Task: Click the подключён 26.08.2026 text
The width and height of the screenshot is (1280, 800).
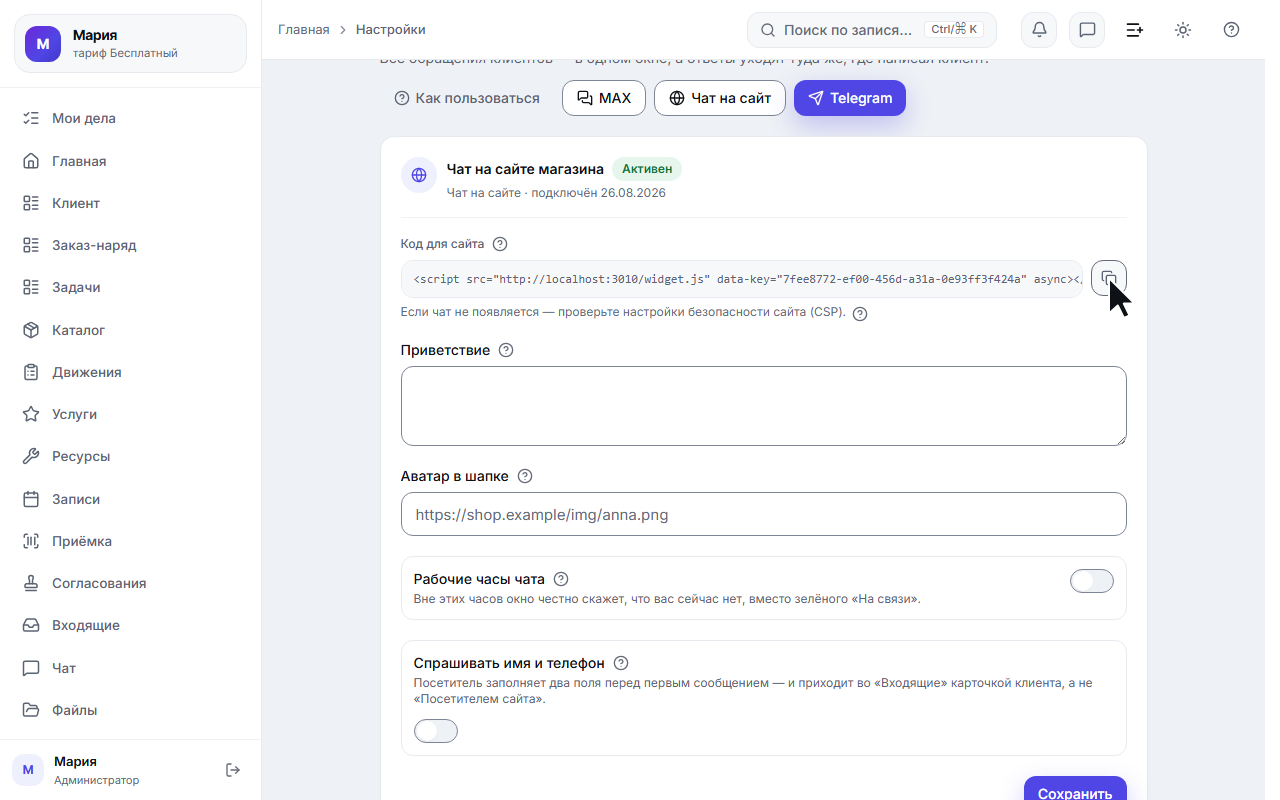Action: 598,193
